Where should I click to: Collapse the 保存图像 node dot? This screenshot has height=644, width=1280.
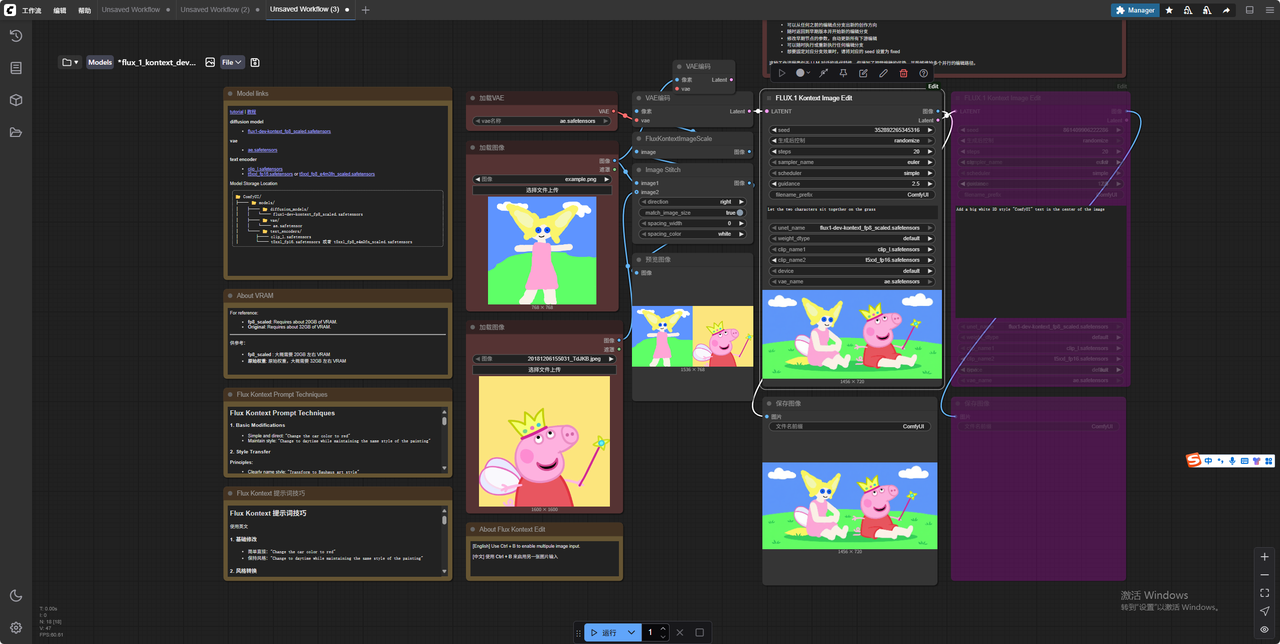pos(768,404)
